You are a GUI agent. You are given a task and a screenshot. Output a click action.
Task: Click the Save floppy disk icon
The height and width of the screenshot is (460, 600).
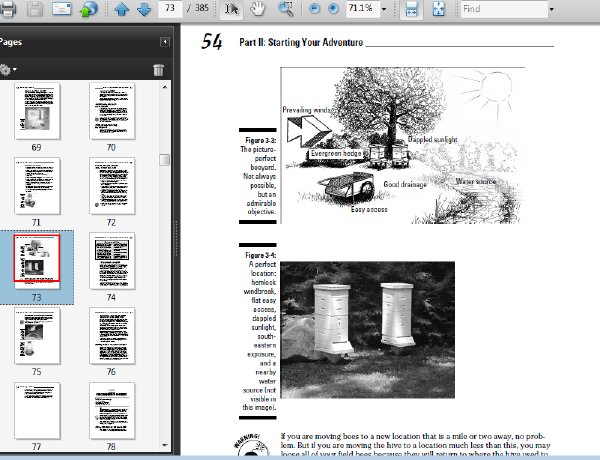pos(34,8)
